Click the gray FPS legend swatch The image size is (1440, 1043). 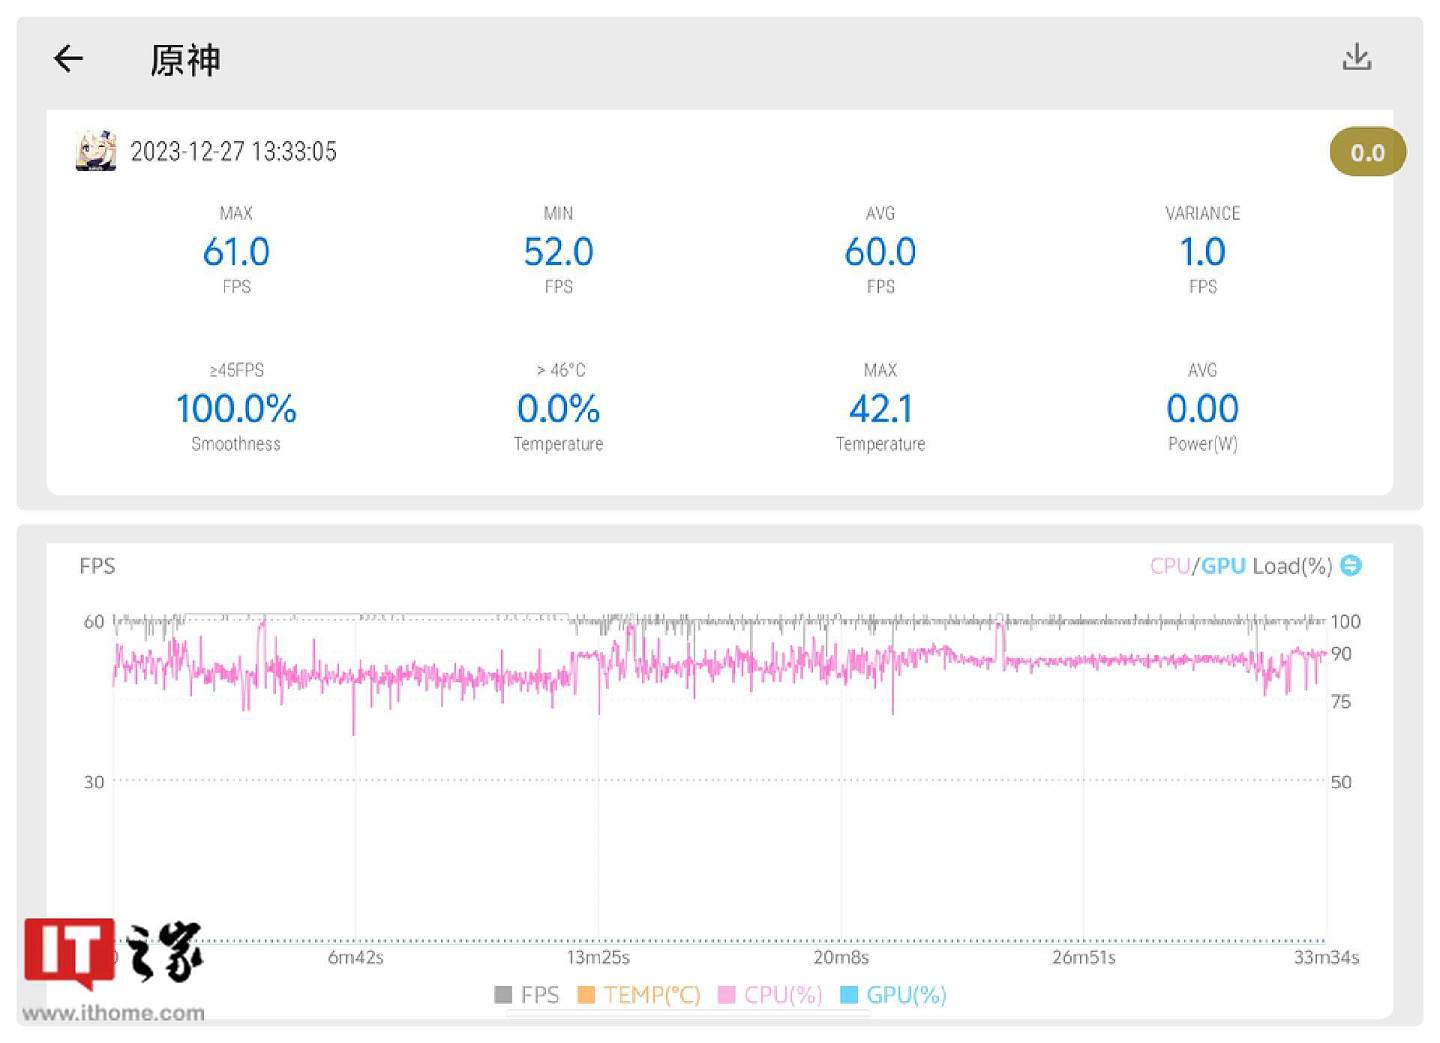click(x=503, y=995)
